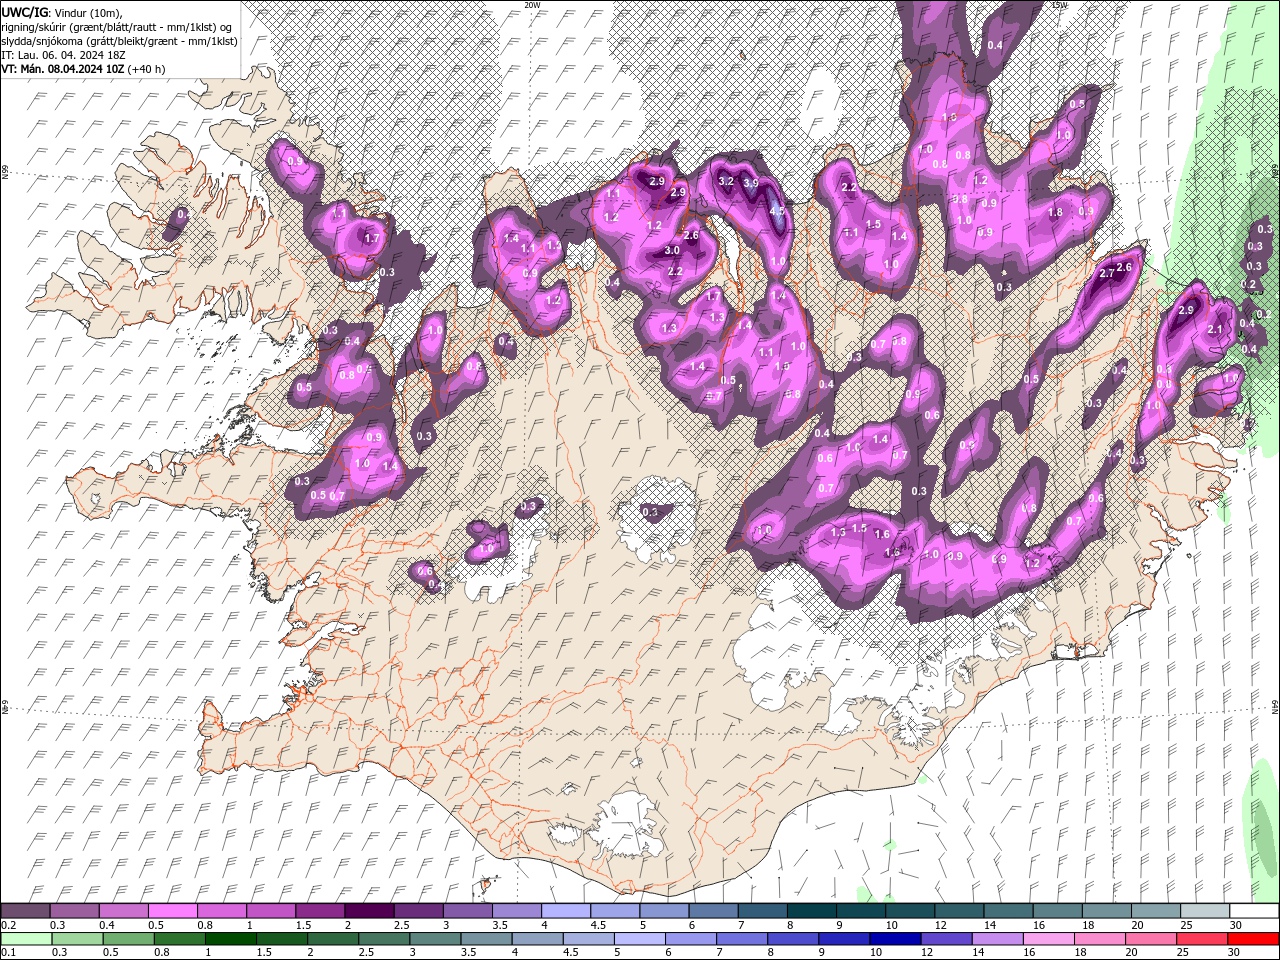Screen dimensions: 1280x960
Task: Select the dark teal 8 swatch, upper legend
Action: pos(810,911)
